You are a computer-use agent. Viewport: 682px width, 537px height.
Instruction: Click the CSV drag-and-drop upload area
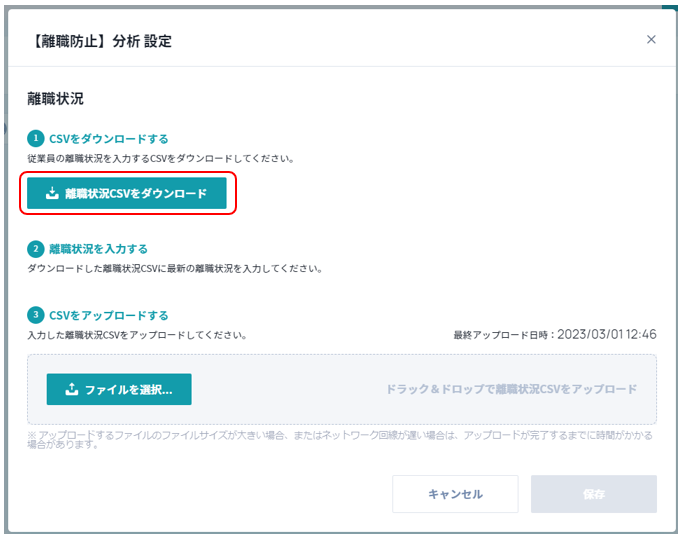point(342,389)
